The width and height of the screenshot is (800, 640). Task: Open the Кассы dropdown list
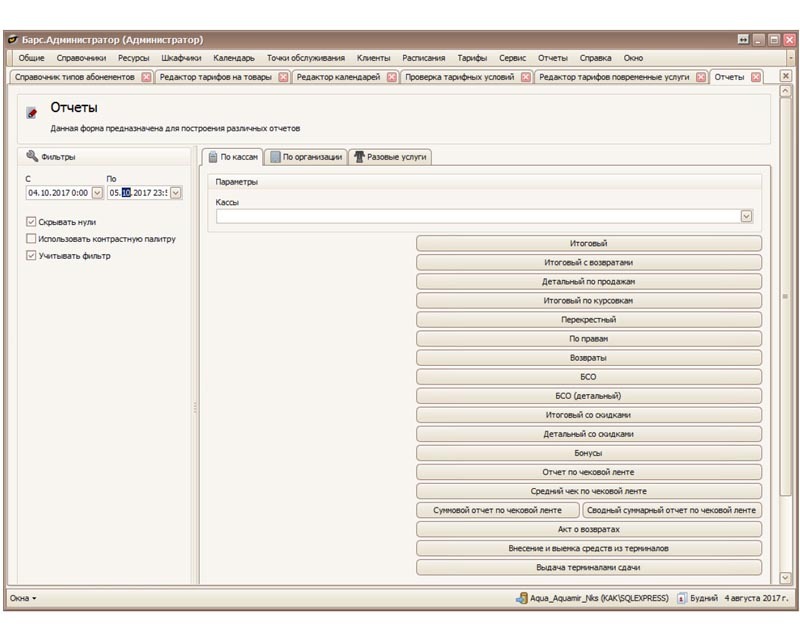pos(746,215)
